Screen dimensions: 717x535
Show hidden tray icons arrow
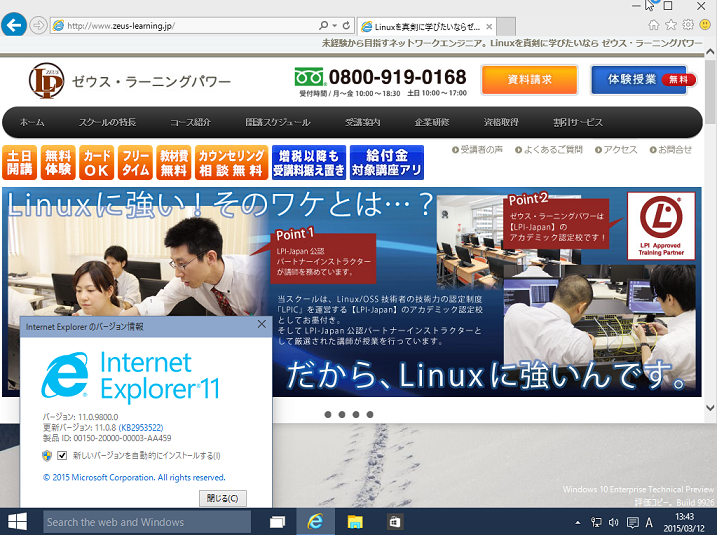(578, 522)
